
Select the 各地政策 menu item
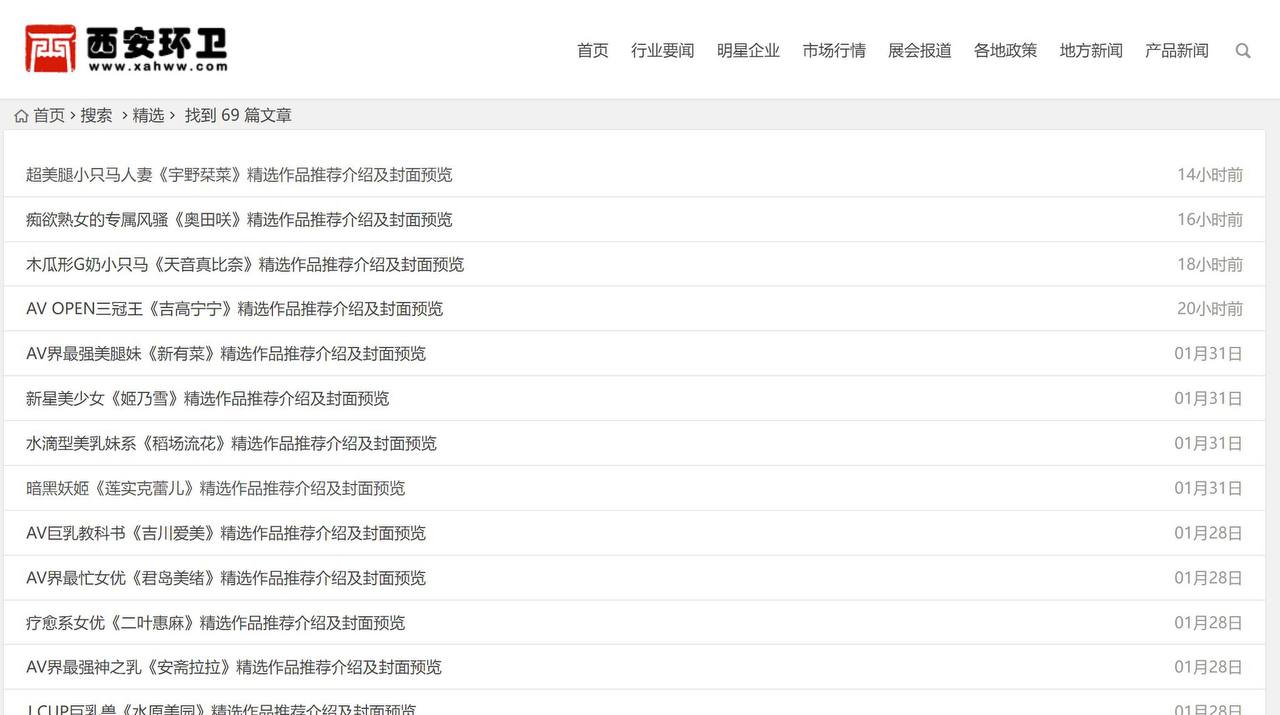click(1006, 50)
